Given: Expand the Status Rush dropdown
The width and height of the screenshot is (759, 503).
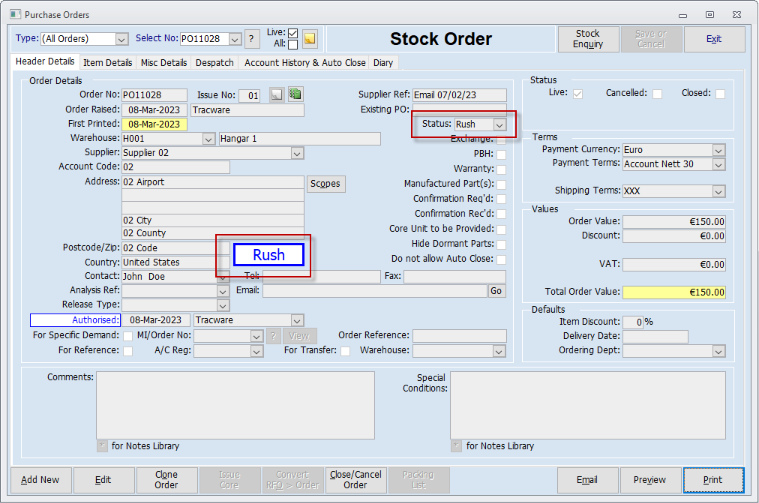Looking at the screenshot, I should pyautogui.click(x=499, y=125).
